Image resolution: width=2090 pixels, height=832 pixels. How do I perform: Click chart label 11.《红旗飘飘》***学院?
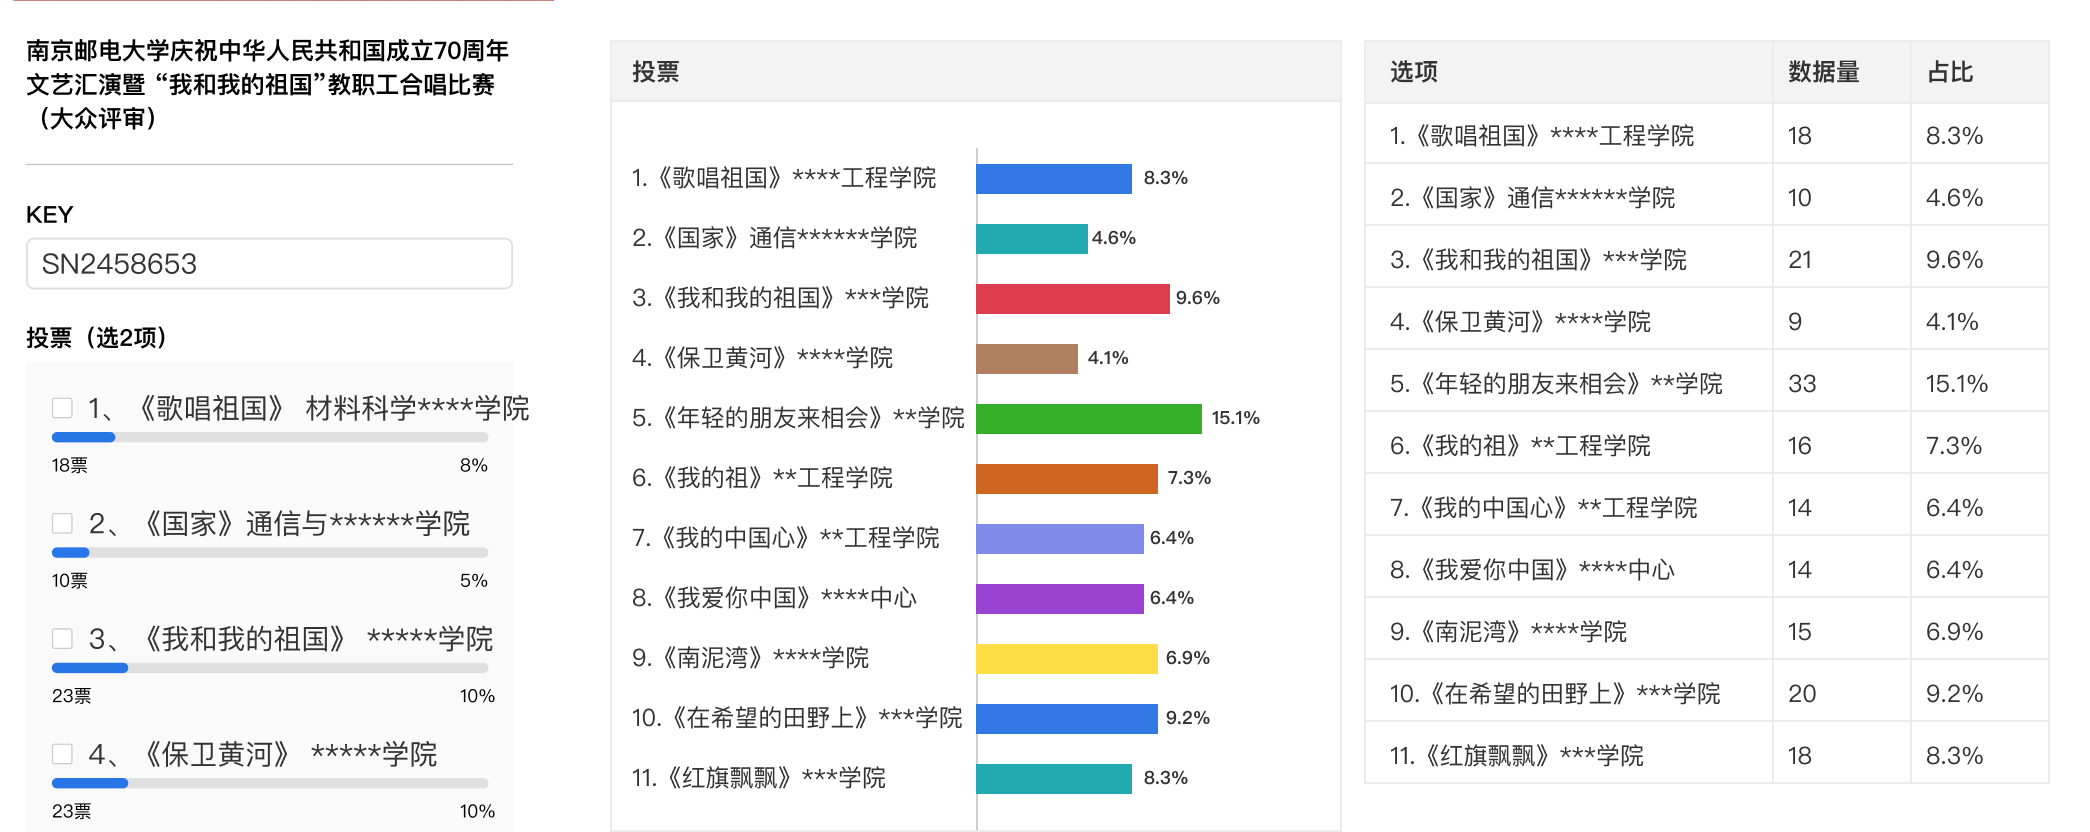click(758, 778)
